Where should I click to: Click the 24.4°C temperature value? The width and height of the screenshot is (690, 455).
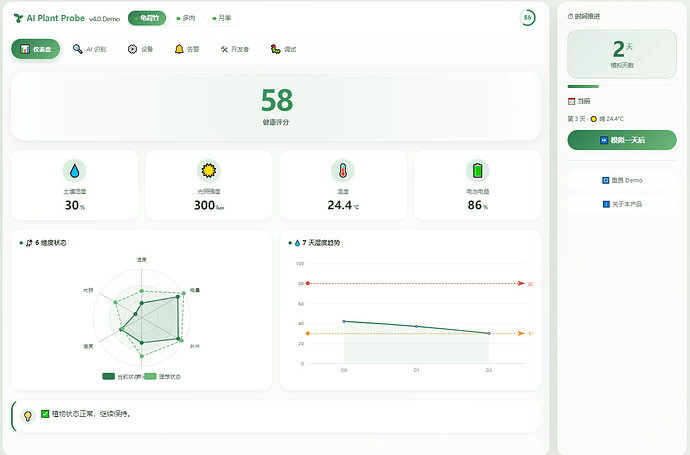pyautogui.click(x=343, y=205)
